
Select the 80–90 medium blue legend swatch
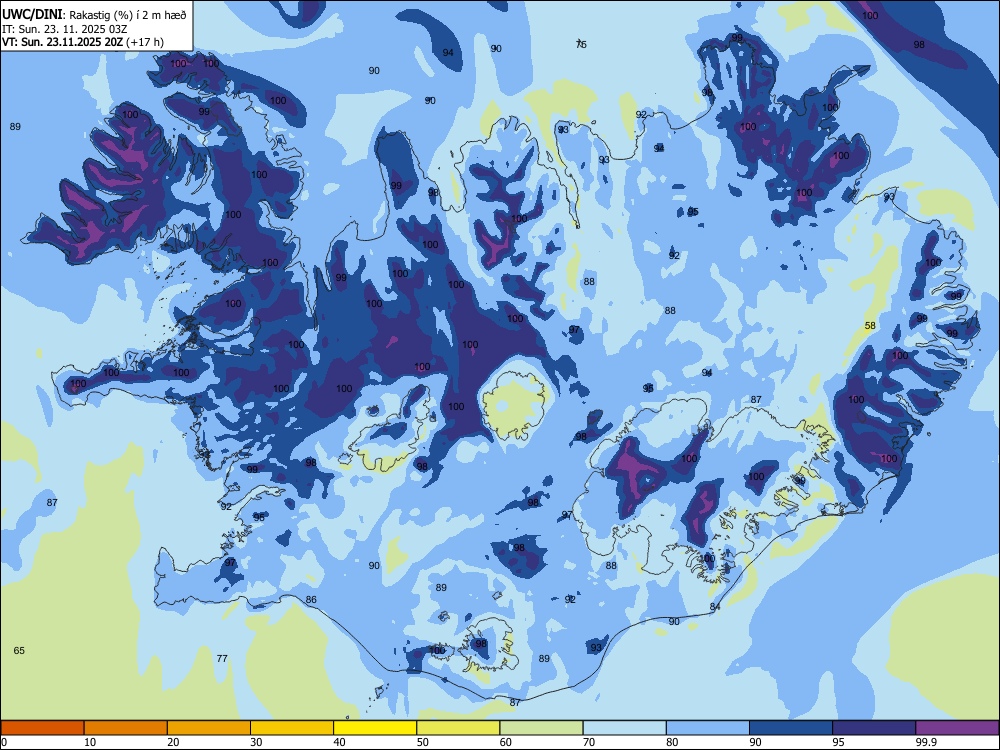click(708, 728)
